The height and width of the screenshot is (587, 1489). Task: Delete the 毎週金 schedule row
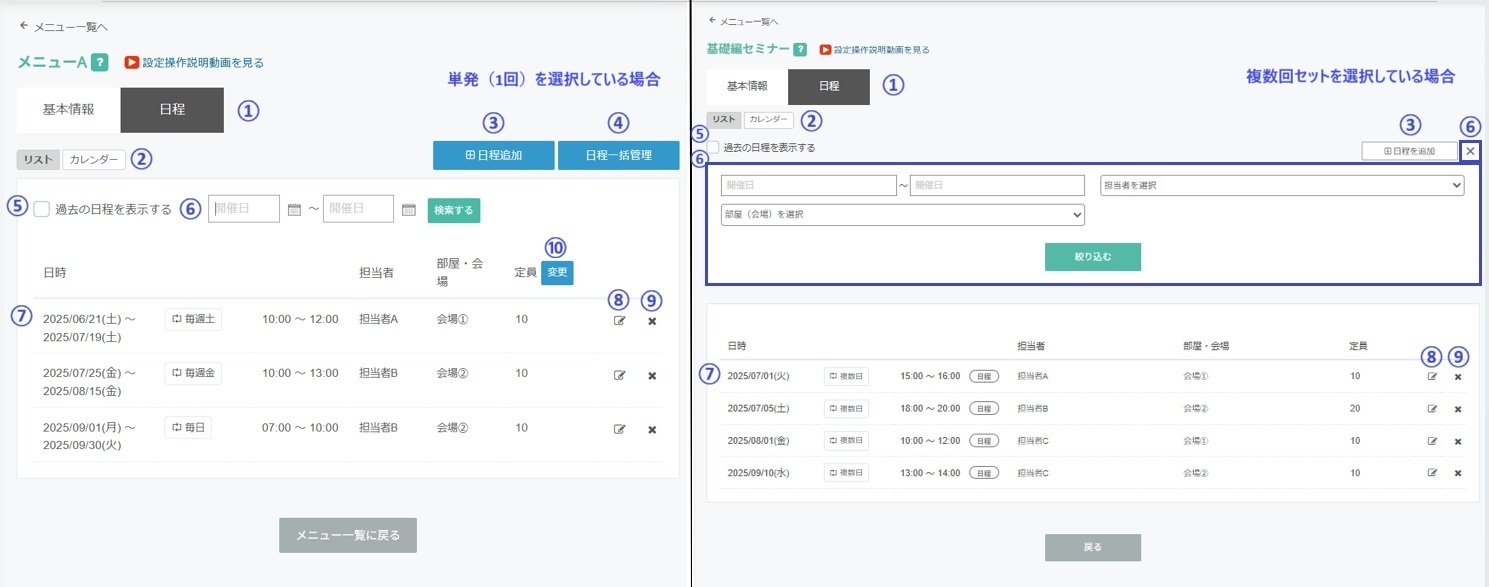point(652,375)
